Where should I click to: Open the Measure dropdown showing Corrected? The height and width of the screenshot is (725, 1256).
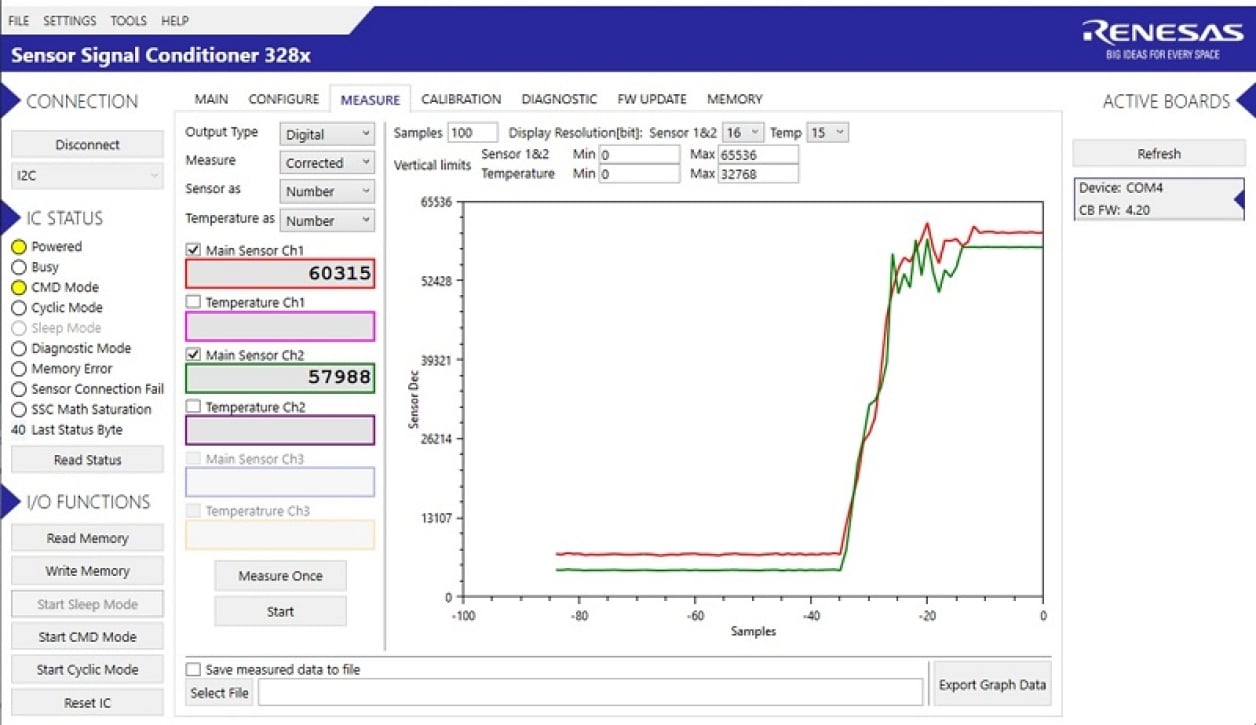pyautogui.click(x=326, y=162)
